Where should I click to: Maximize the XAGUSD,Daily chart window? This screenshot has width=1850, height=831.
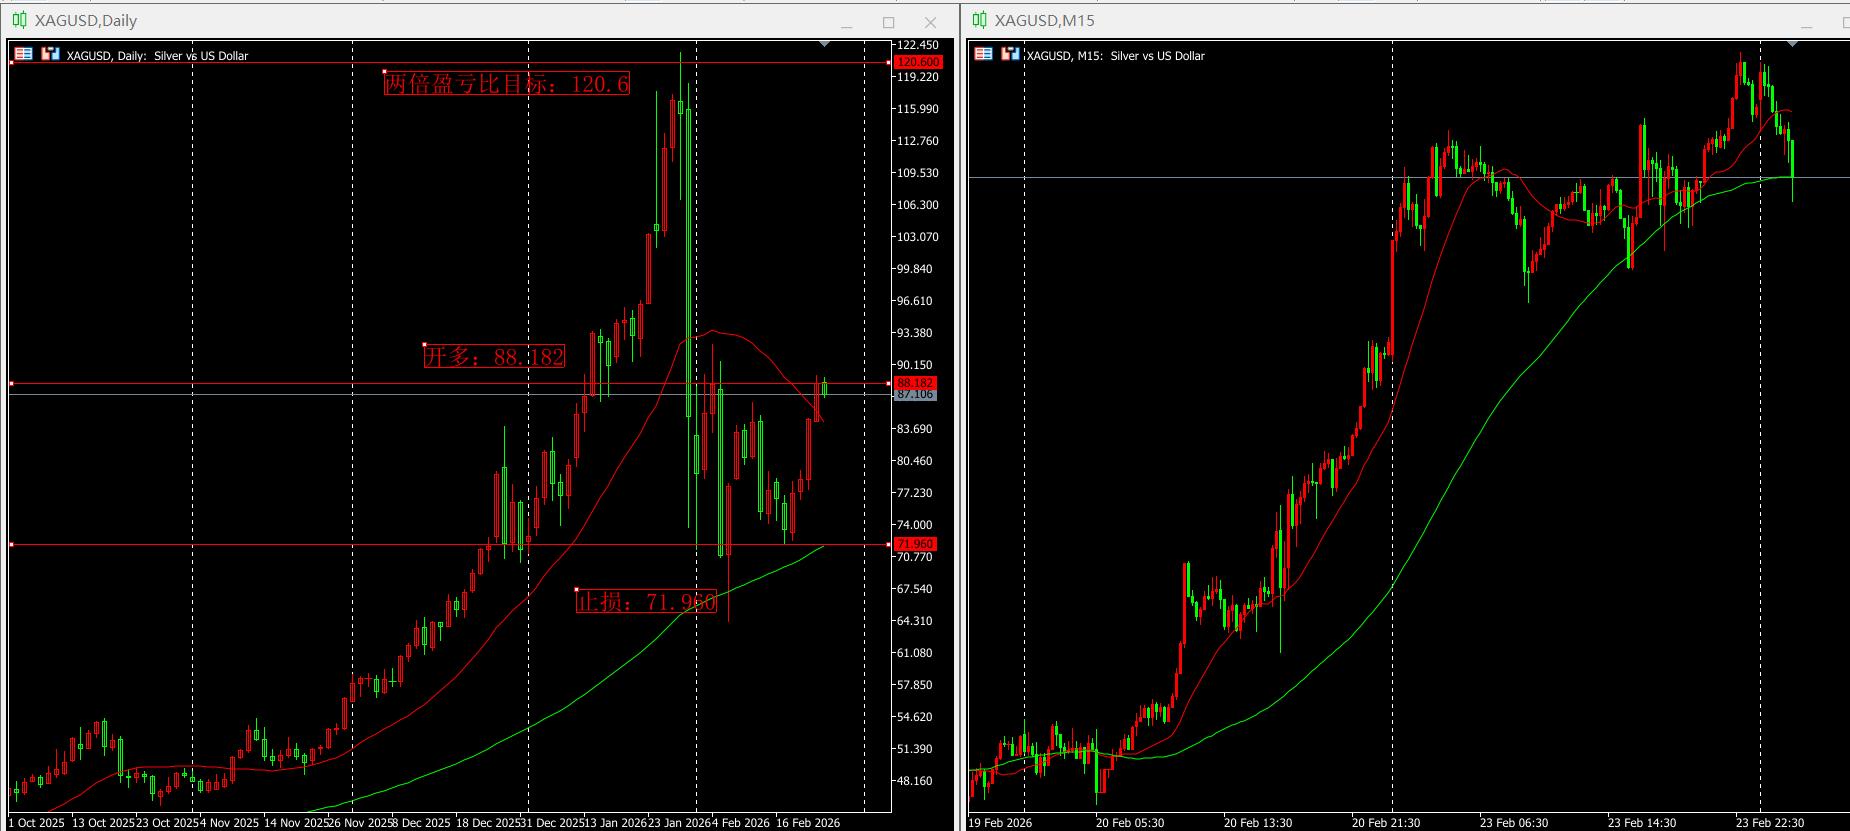click(888, 22)
